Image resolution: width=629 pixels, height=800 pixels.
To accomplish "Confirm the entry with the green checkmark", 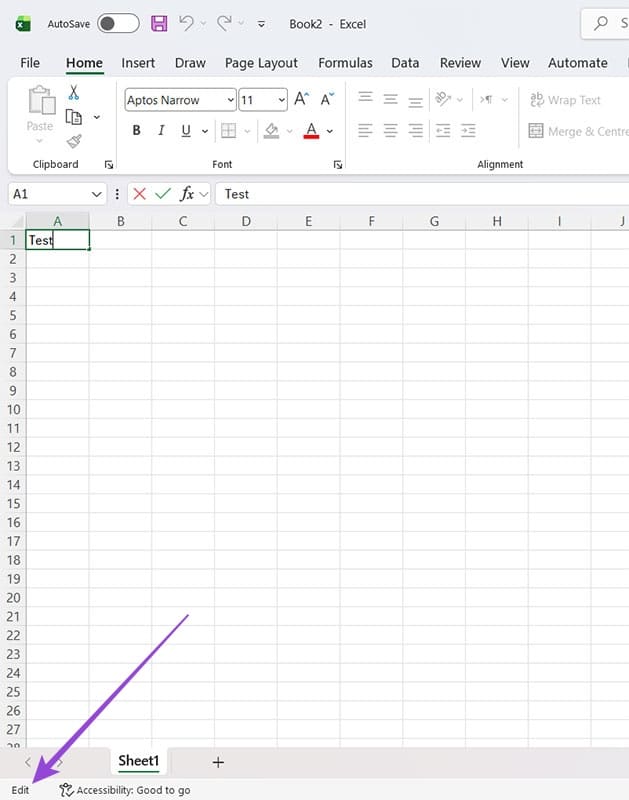I will 162,194.
